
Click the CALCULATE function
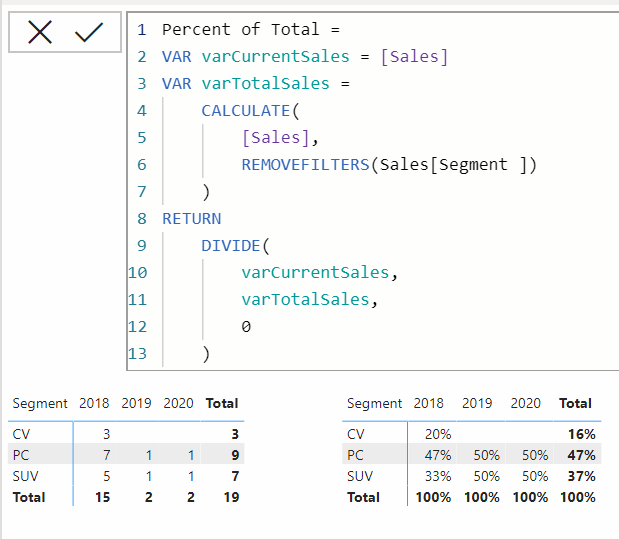pos(246,111)
